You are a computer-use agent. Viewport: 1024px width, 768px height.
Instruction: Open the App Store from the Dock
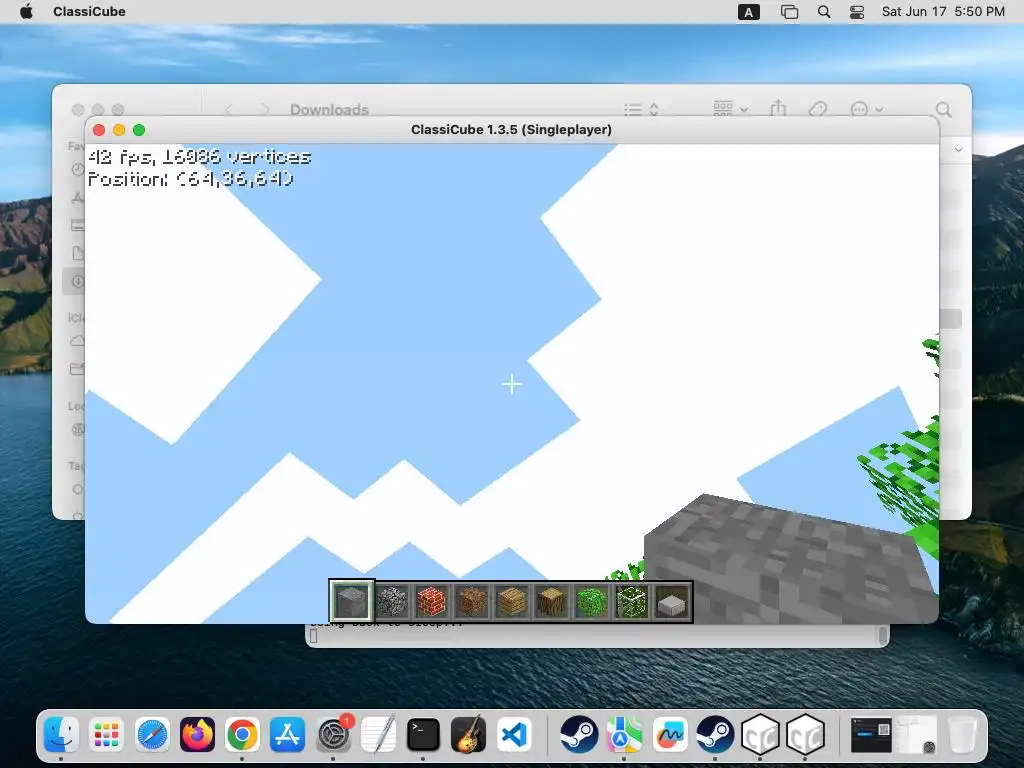[x=287, y=735]
